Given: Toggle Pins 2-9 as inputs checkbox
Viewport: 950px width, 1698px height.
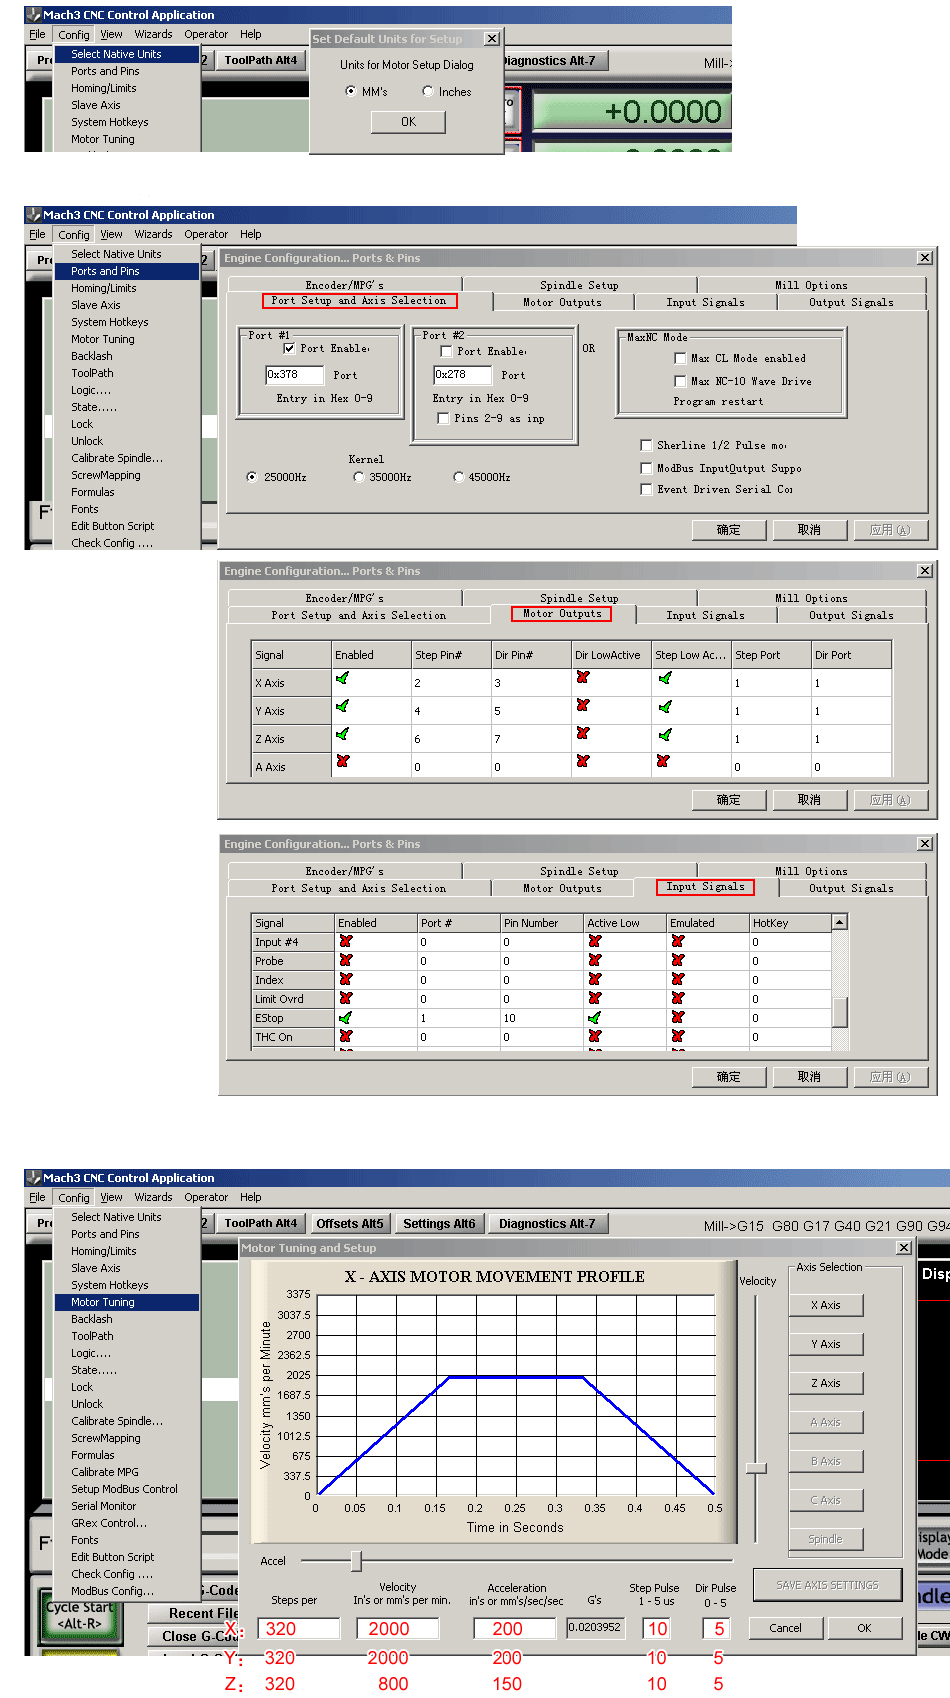Looking at the screenshot, I should 443,418.
